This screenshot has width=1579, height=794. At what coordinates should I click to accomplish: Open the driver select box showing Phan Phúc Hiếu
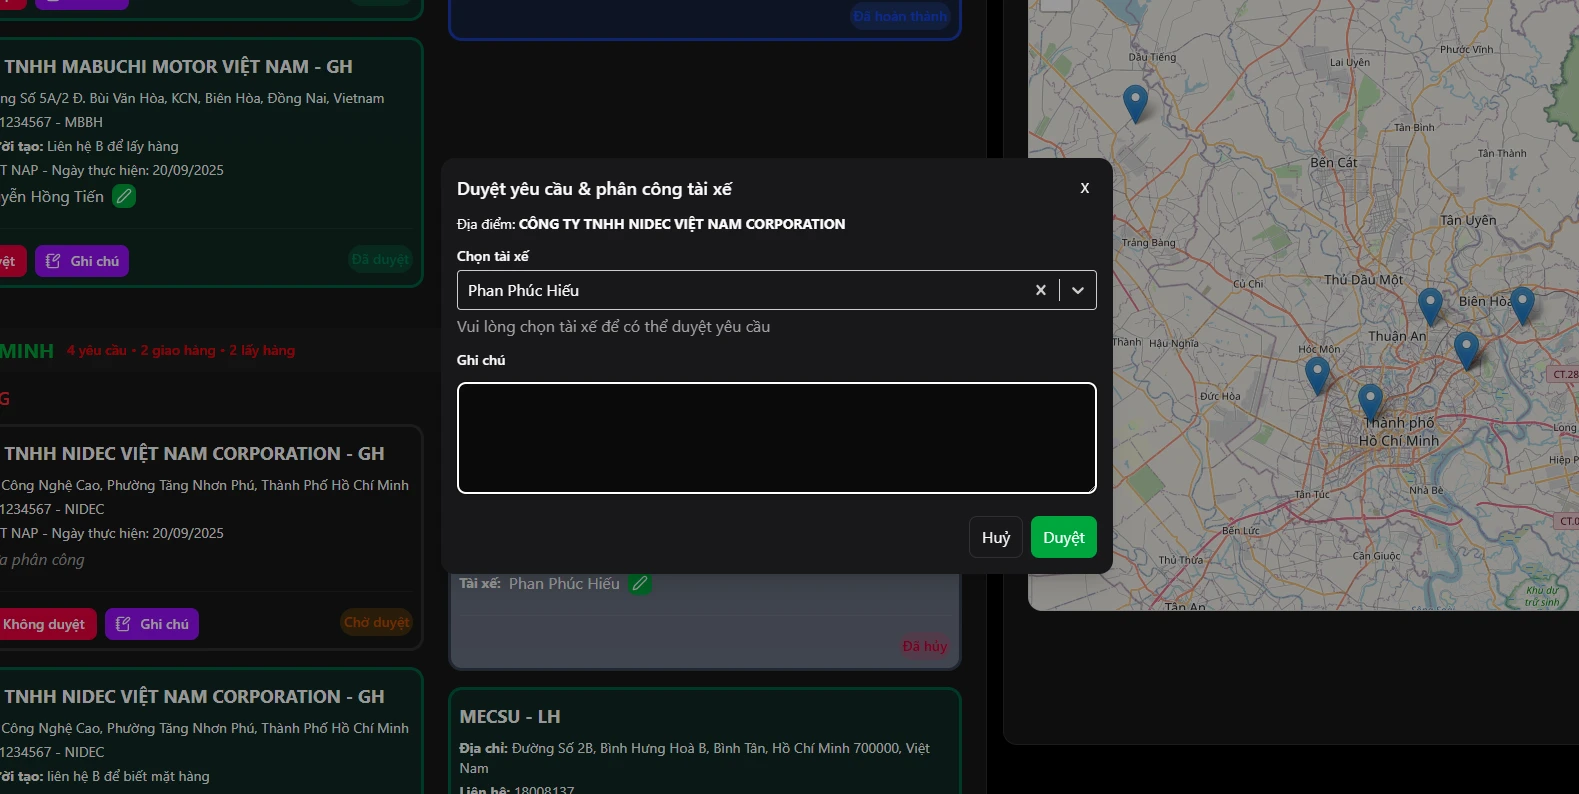[740, 290]
